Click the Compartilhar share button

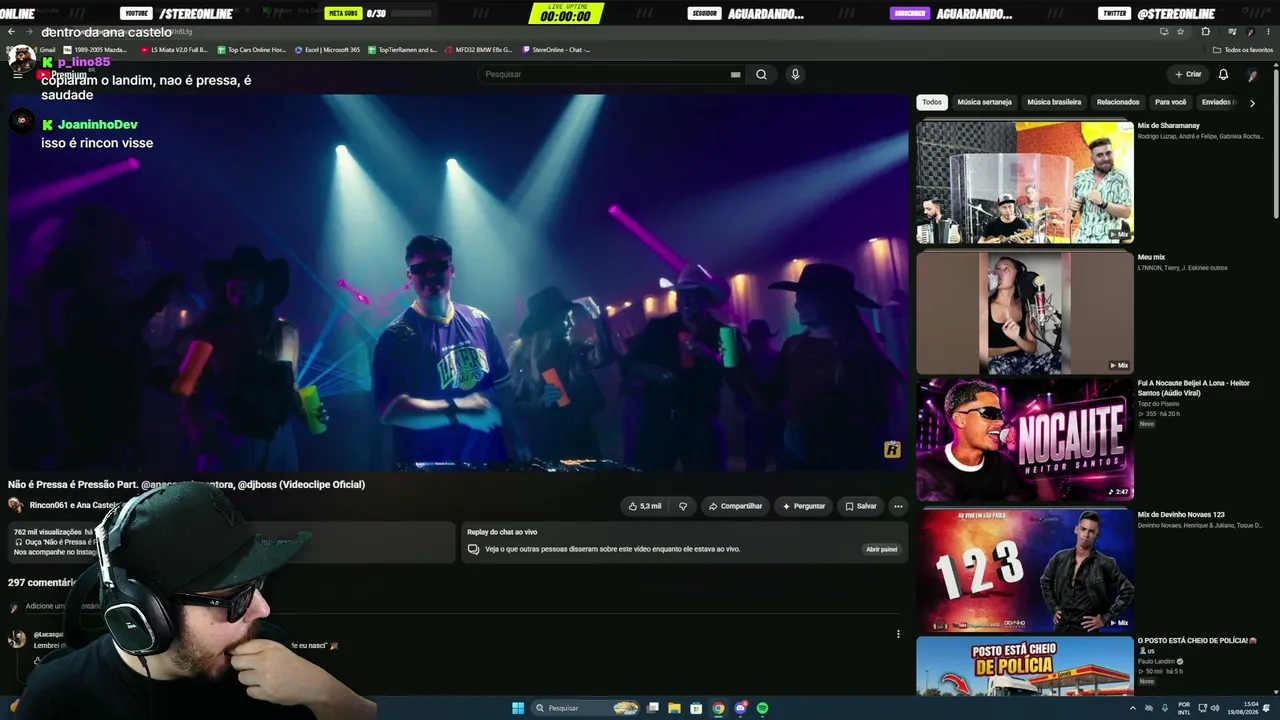click(735, 506)
